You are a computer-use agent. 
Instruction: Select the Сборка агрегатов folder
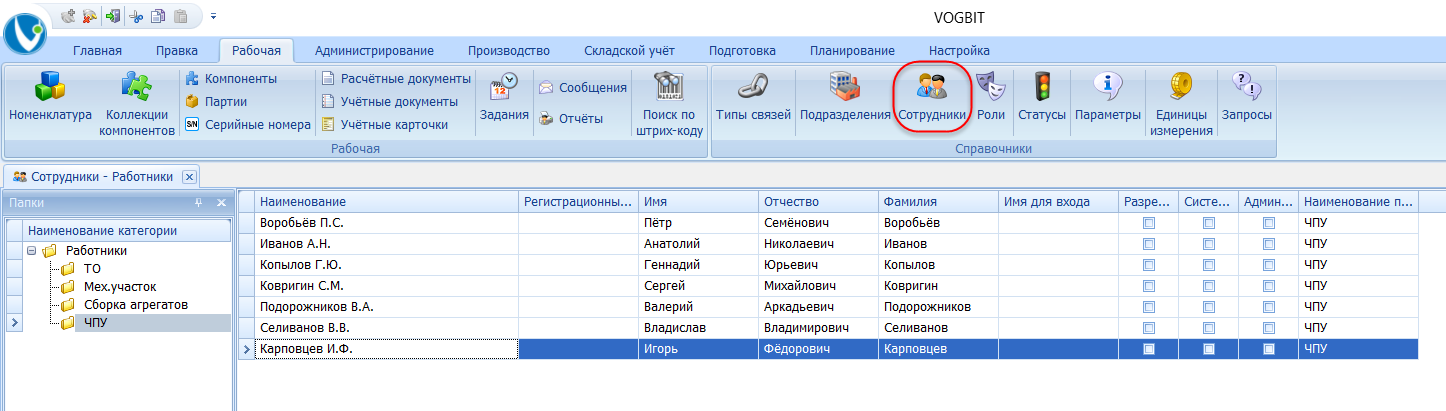[137, 304]
